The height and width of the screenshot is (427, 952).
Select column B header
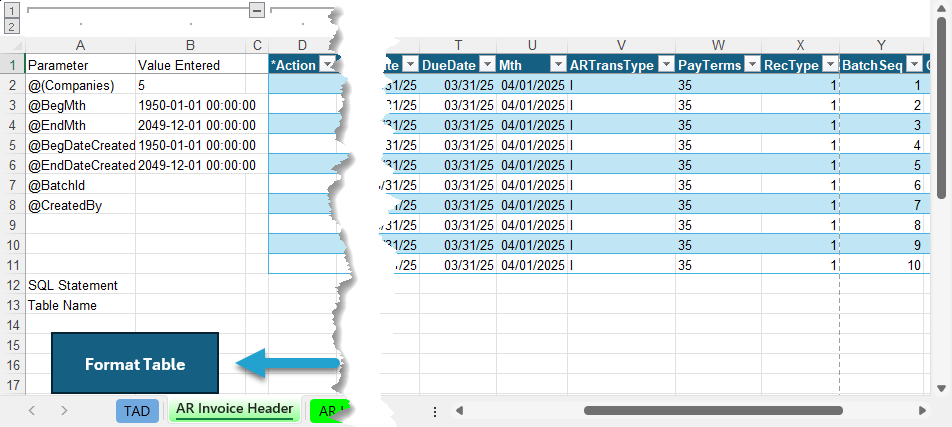[x=191, y=46]
